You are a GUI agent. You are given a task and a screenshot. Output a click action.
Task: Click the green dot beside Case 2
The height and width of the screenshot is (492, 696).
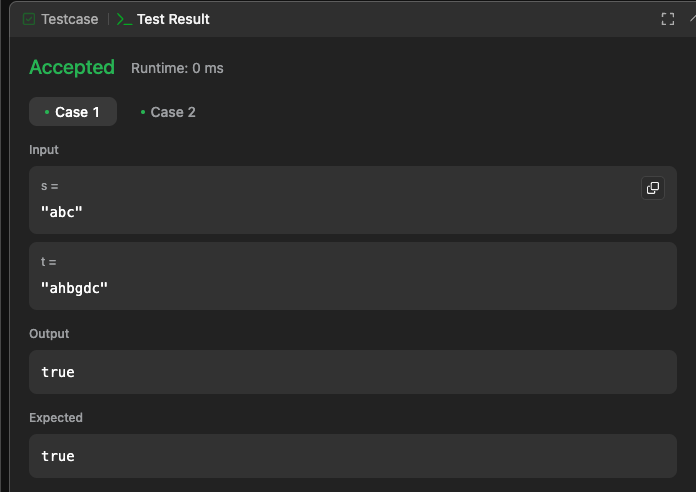[143, 112]
